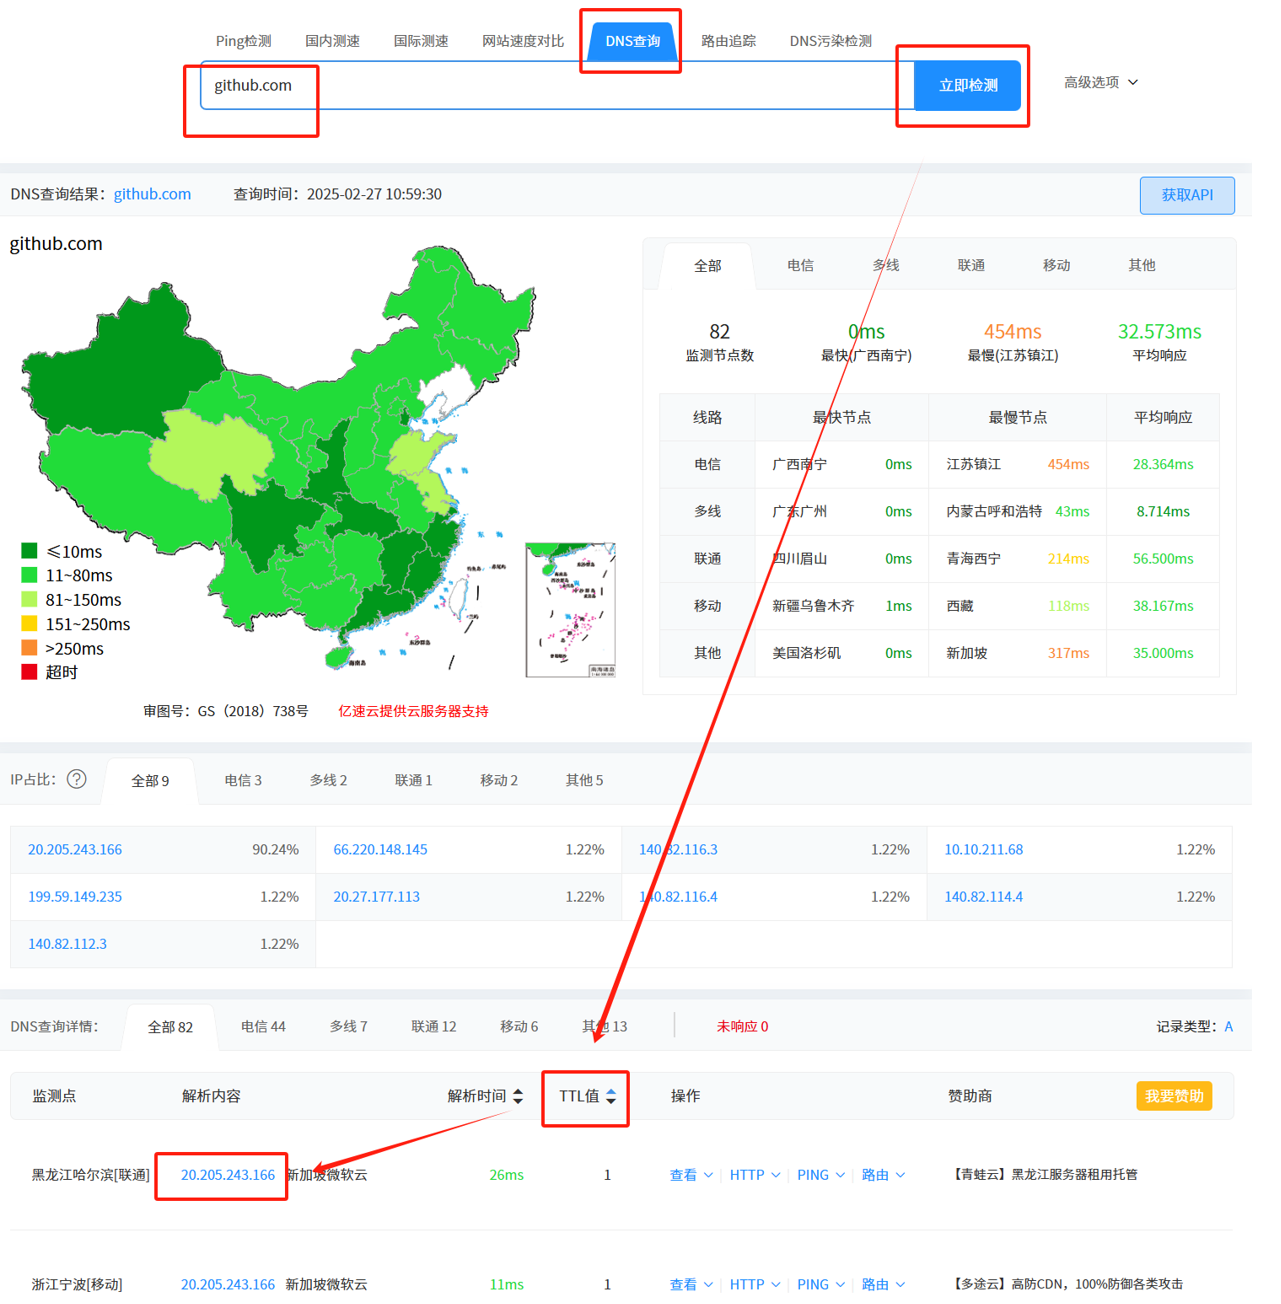Select 电信 3 IP ratio tab

tap(243, 780)
